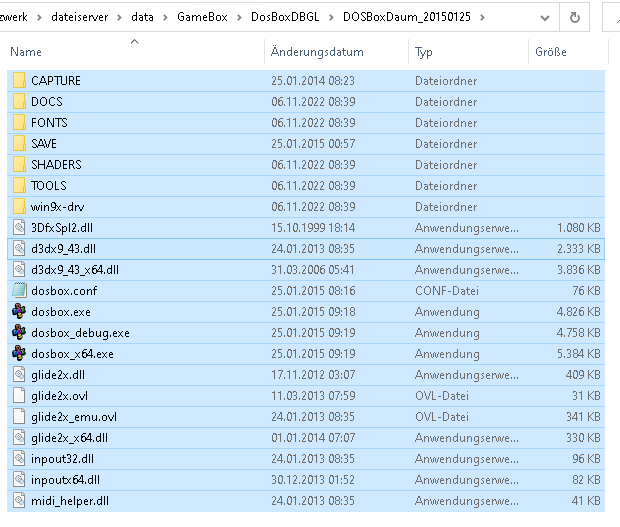Select the TOOLS folder row

pyautogui.click(x=49, y=185)
